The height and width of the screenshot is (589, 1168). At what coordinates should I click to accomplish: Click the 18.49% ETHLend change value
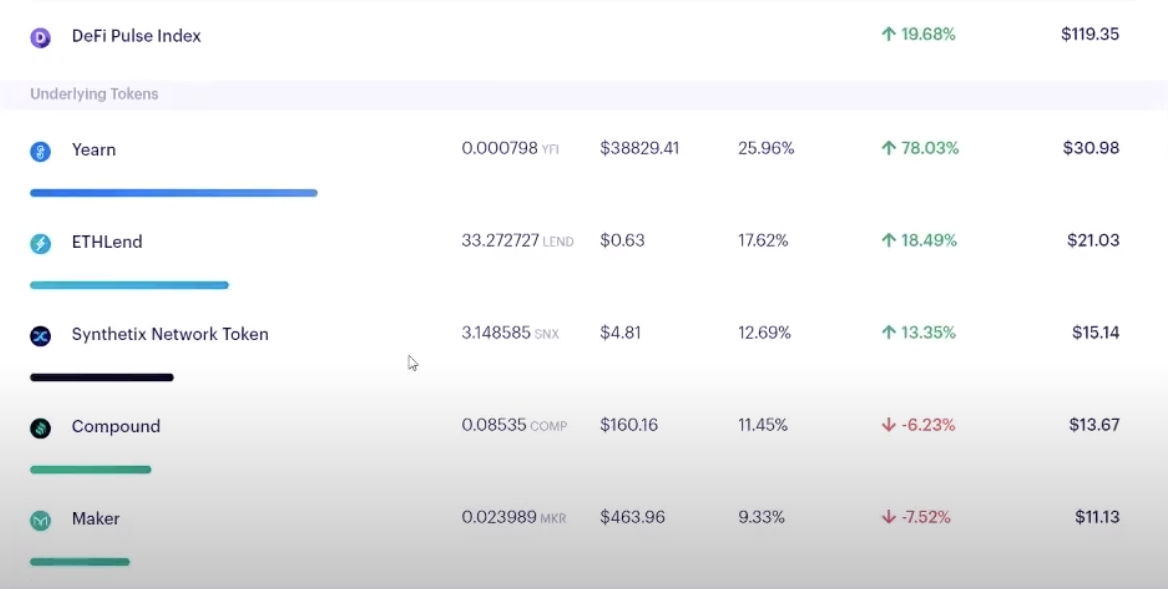tap(929, 241)
